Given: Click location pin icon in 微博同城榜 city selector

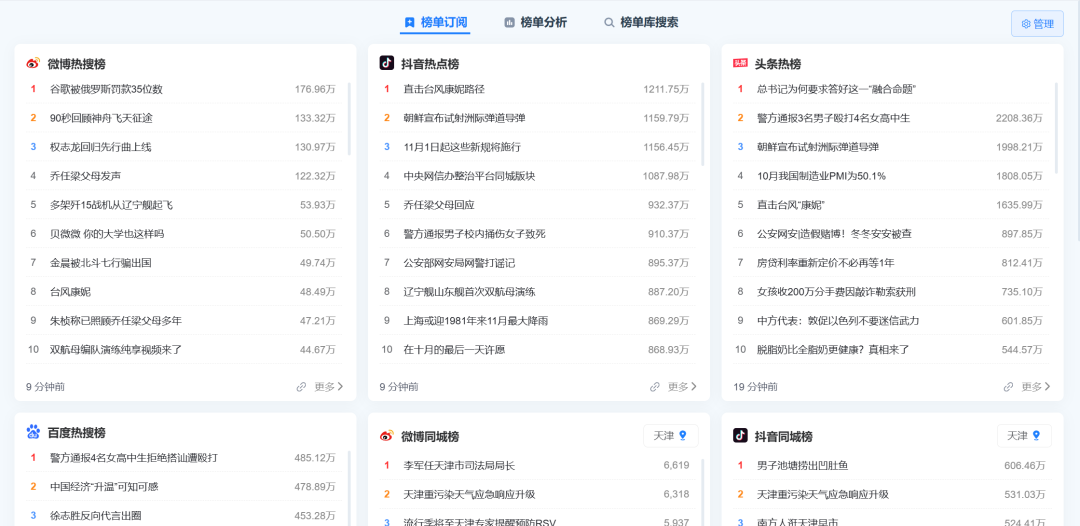Looking at the screenshot, I should click(683, 436).
